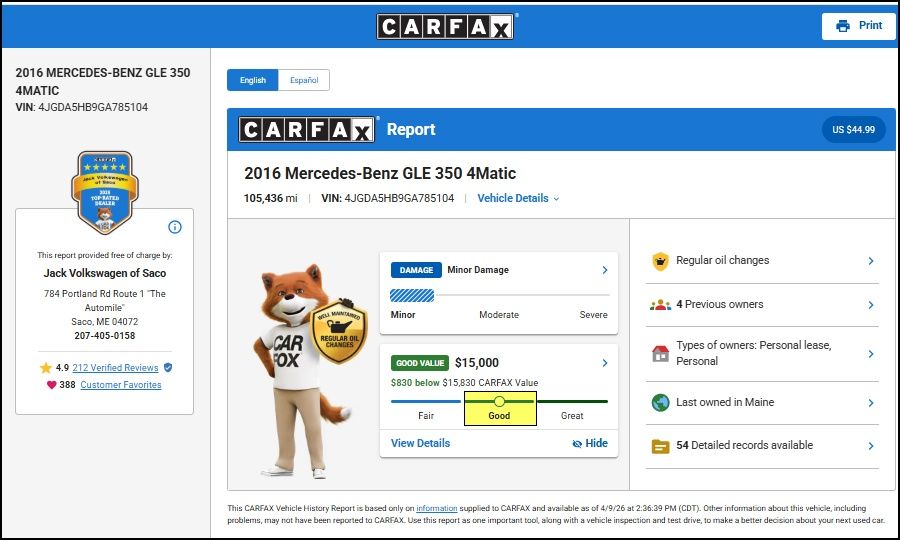Open the Customer Favorites link
Screen dimensions: 900x540
pyautogui.click(x=120, y=385)
